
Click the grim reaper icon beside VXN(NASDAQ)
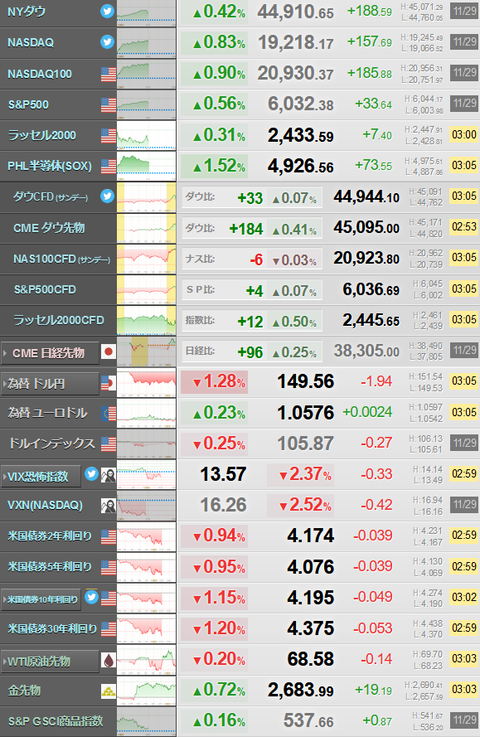pos(109,506)
